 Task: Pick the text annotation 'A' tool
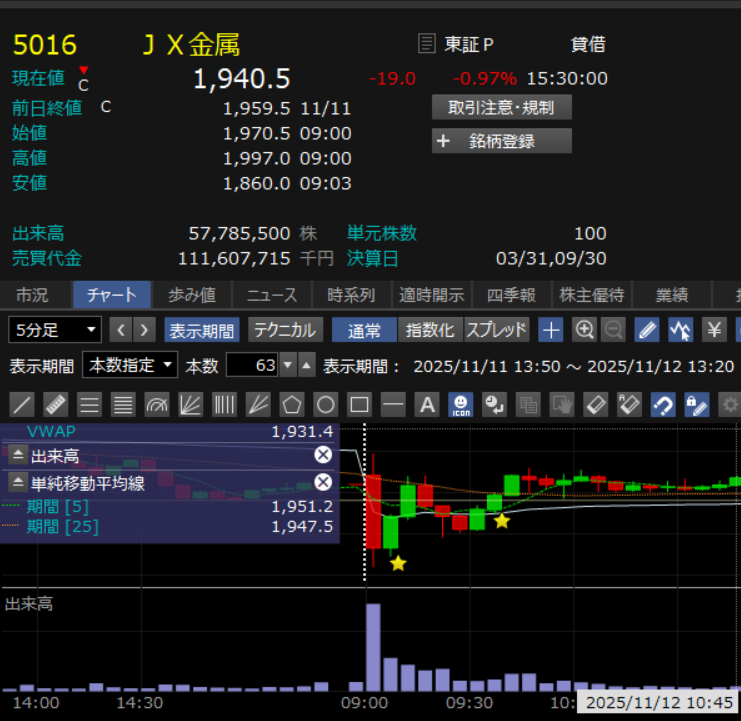click(x=427, y=405)
